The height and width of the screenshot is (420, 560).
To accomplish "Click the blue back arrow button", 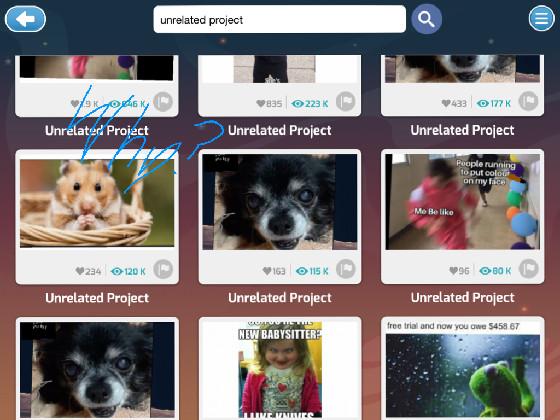I will point(25,19).
